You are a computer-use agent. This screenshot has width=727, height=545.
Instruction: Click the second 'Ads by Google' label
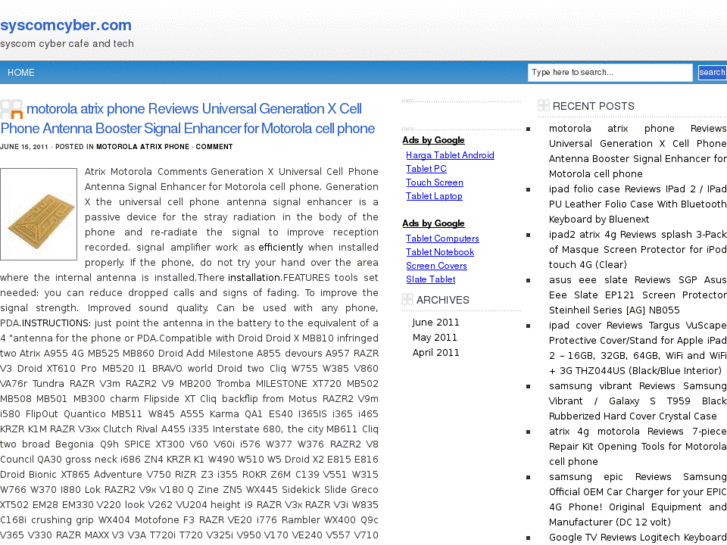pos(433,223)
